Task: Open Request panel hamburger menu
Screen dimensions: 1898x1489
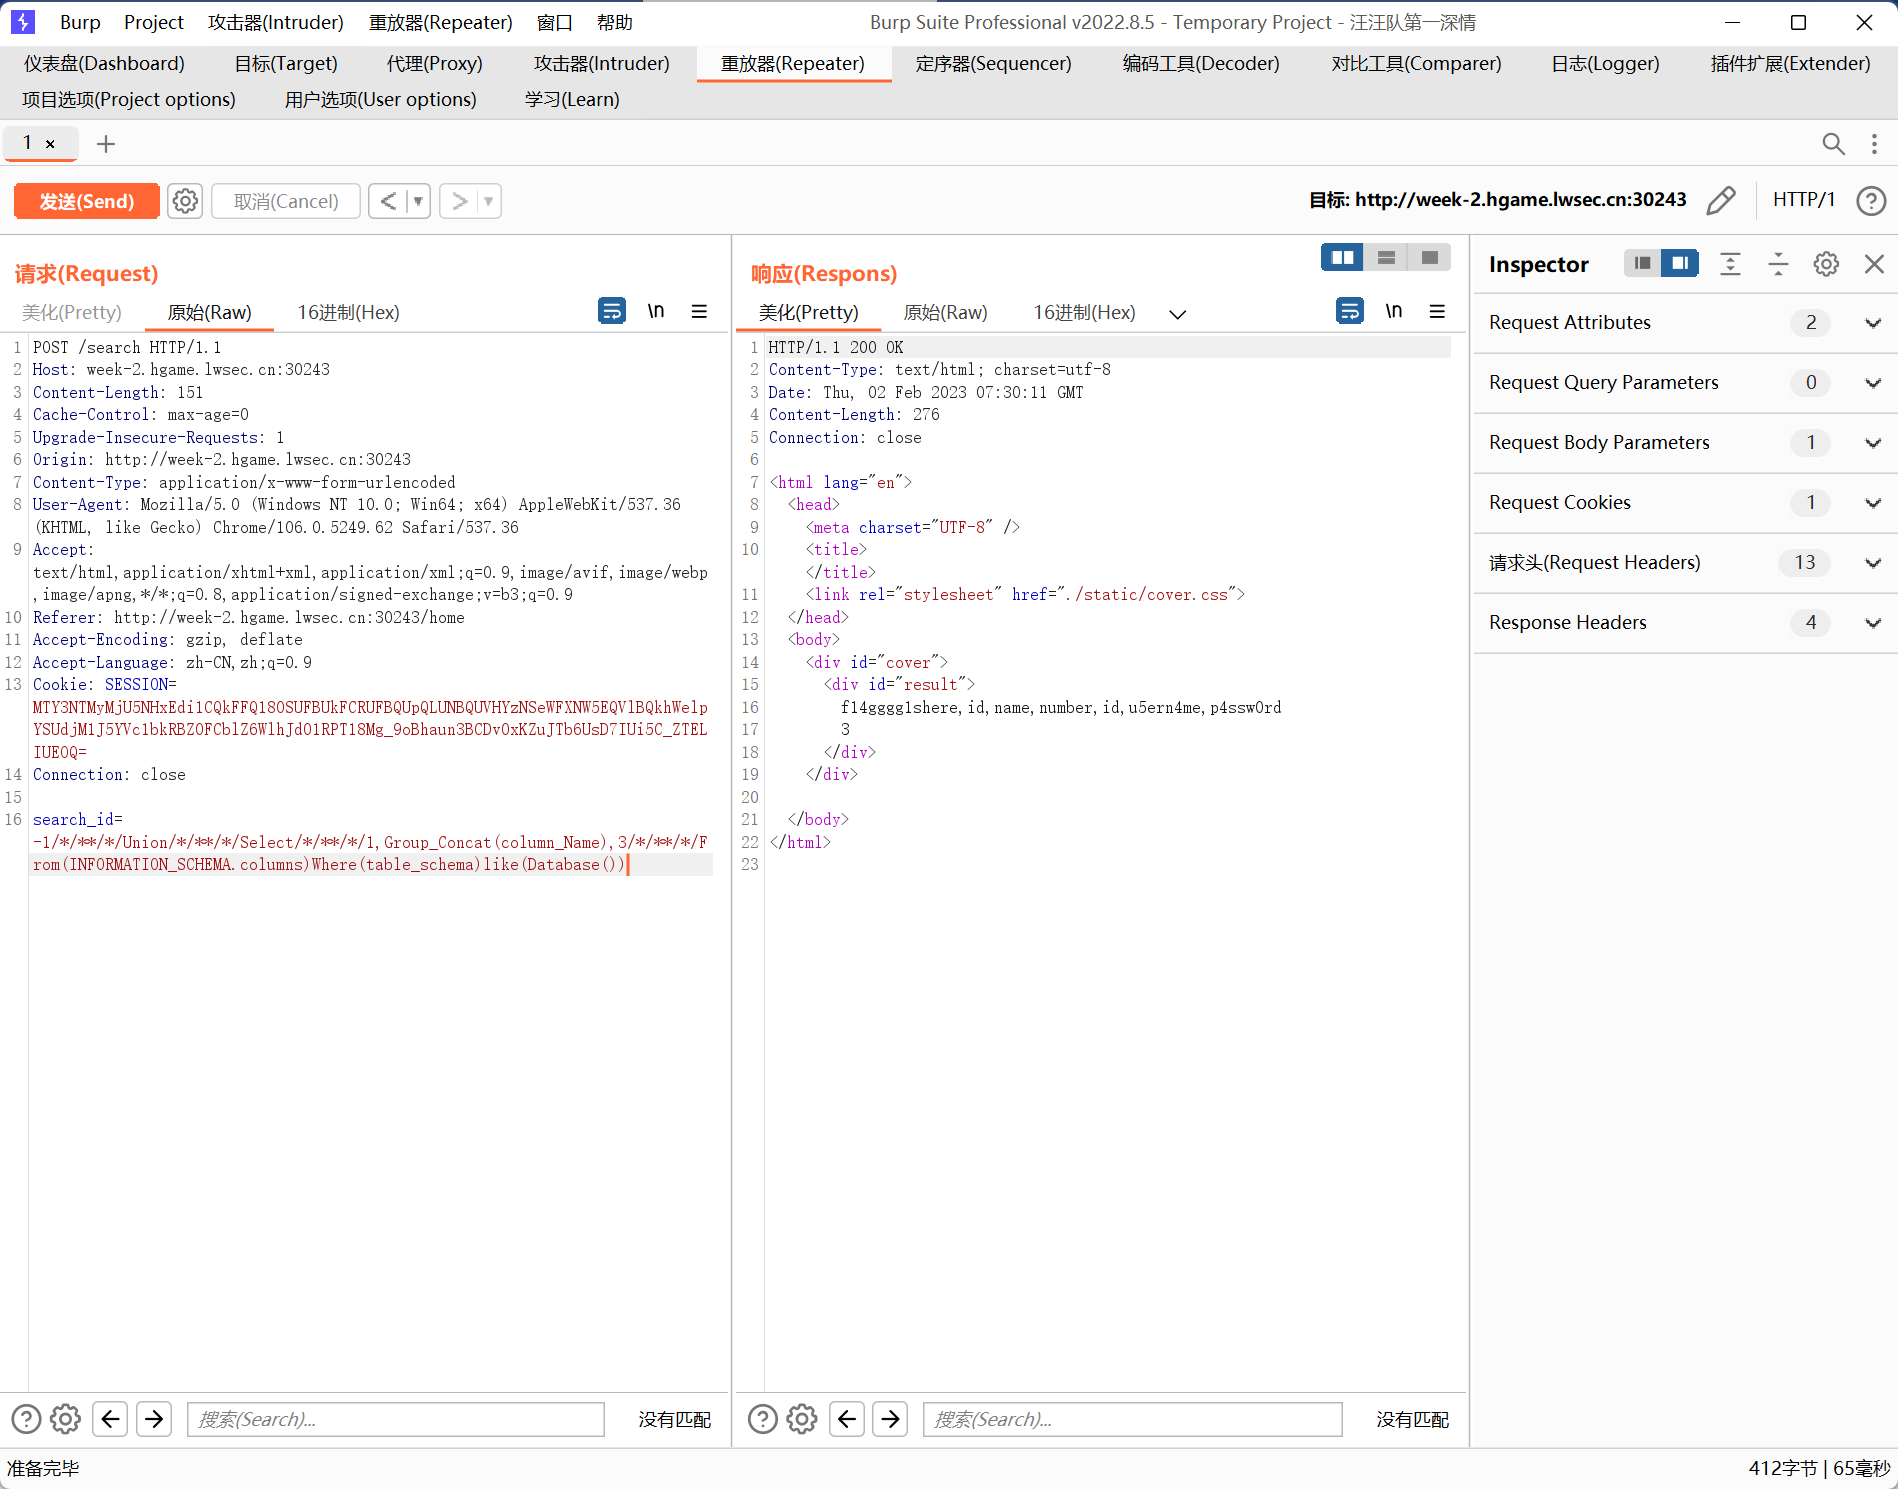Action: [x=699, y=311]
